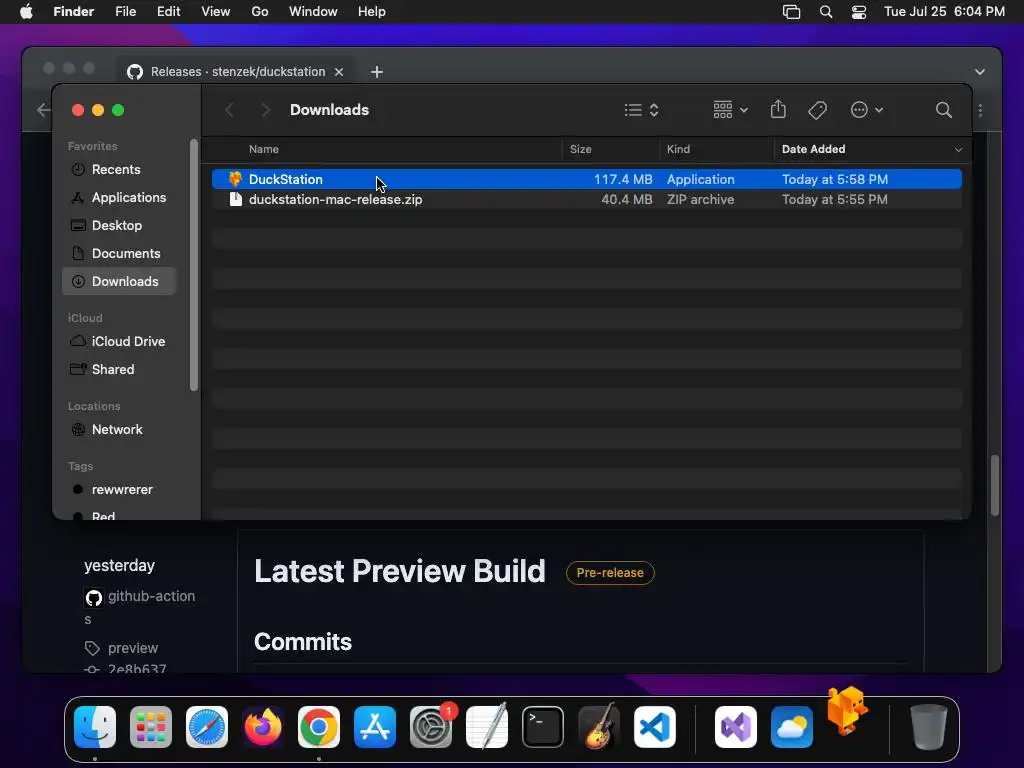Open the list view switcher dropdown
The image size is (1024, 768).
[641, 110]
